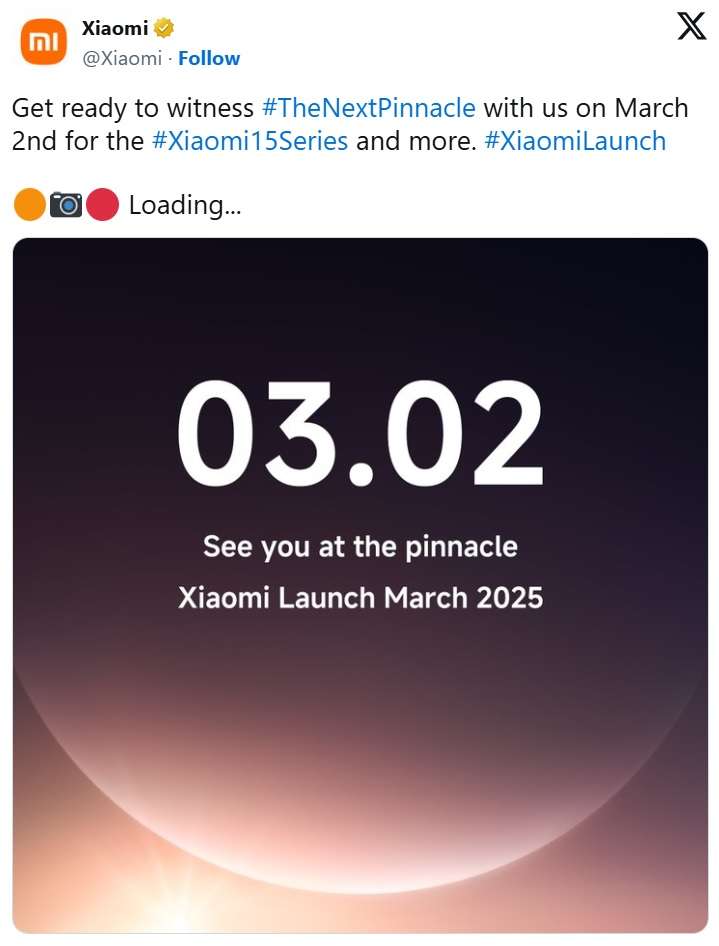The height and width of the screenshot is (946, 719).
Task: Click the Xiaomi orange logo avatar
Action: point(42,41)
